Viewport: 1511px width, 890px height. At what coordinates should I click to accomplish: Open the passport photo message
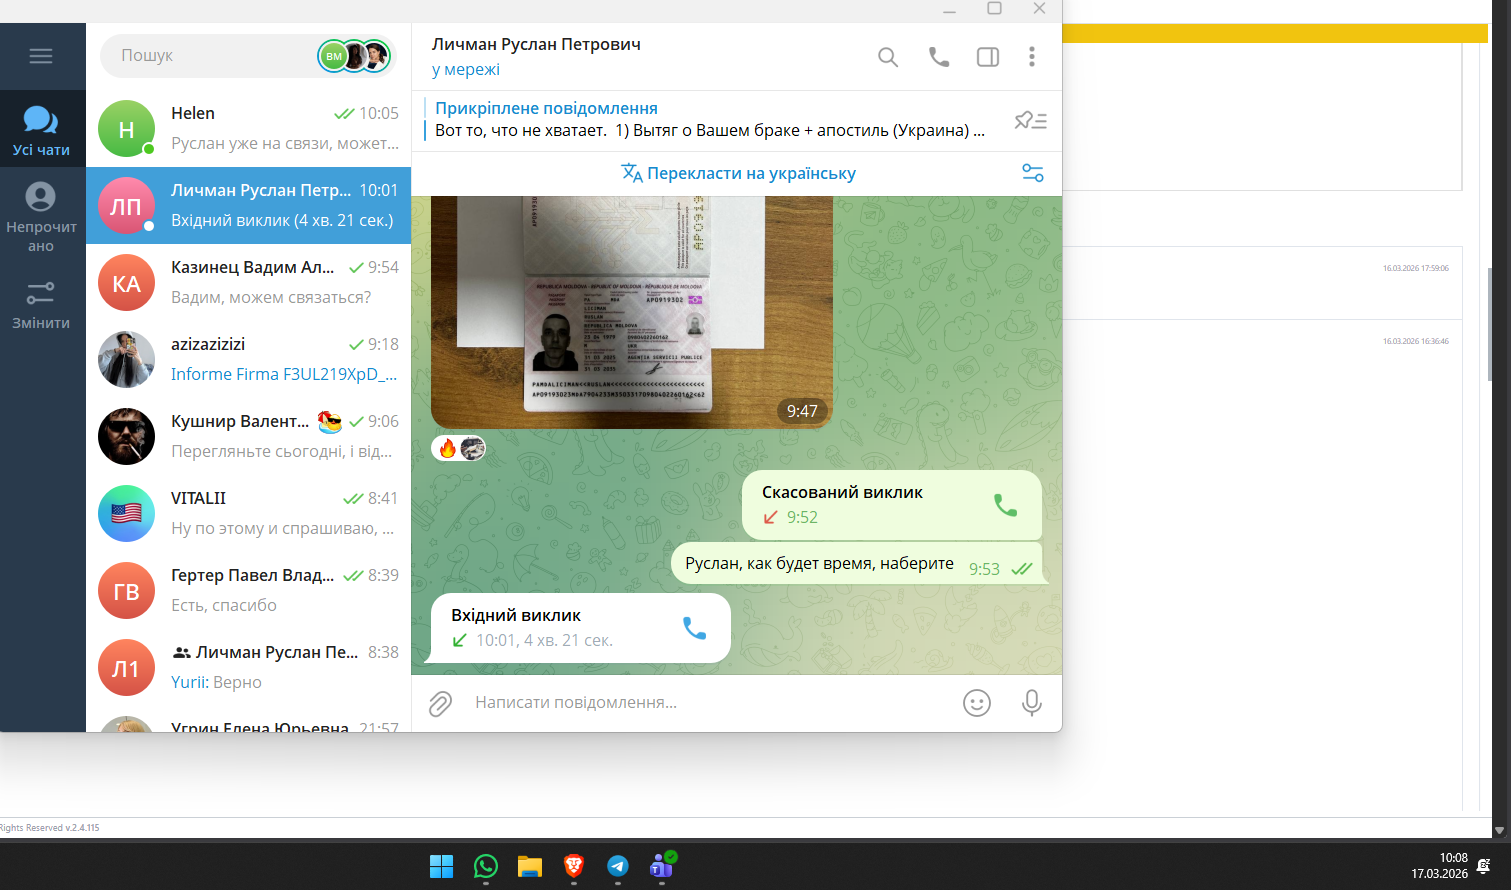[632, 312]
